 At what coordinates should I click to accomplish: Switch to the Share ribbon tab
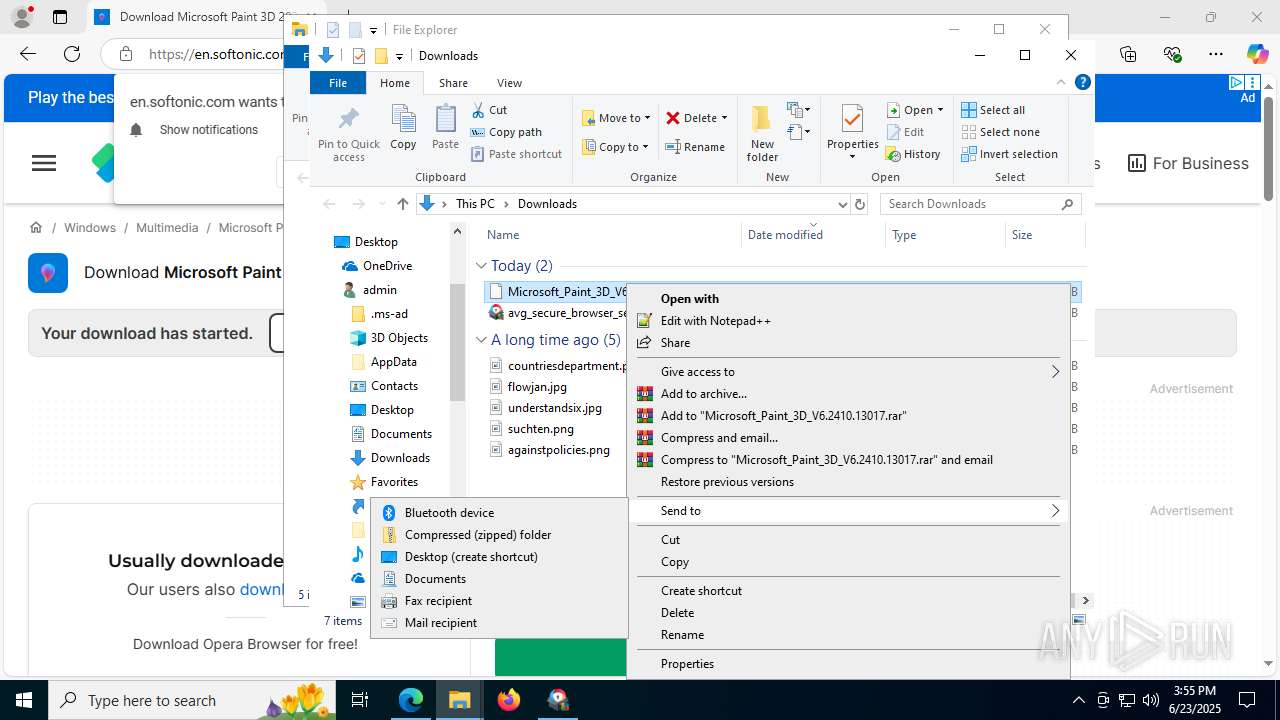coord(453,83)
